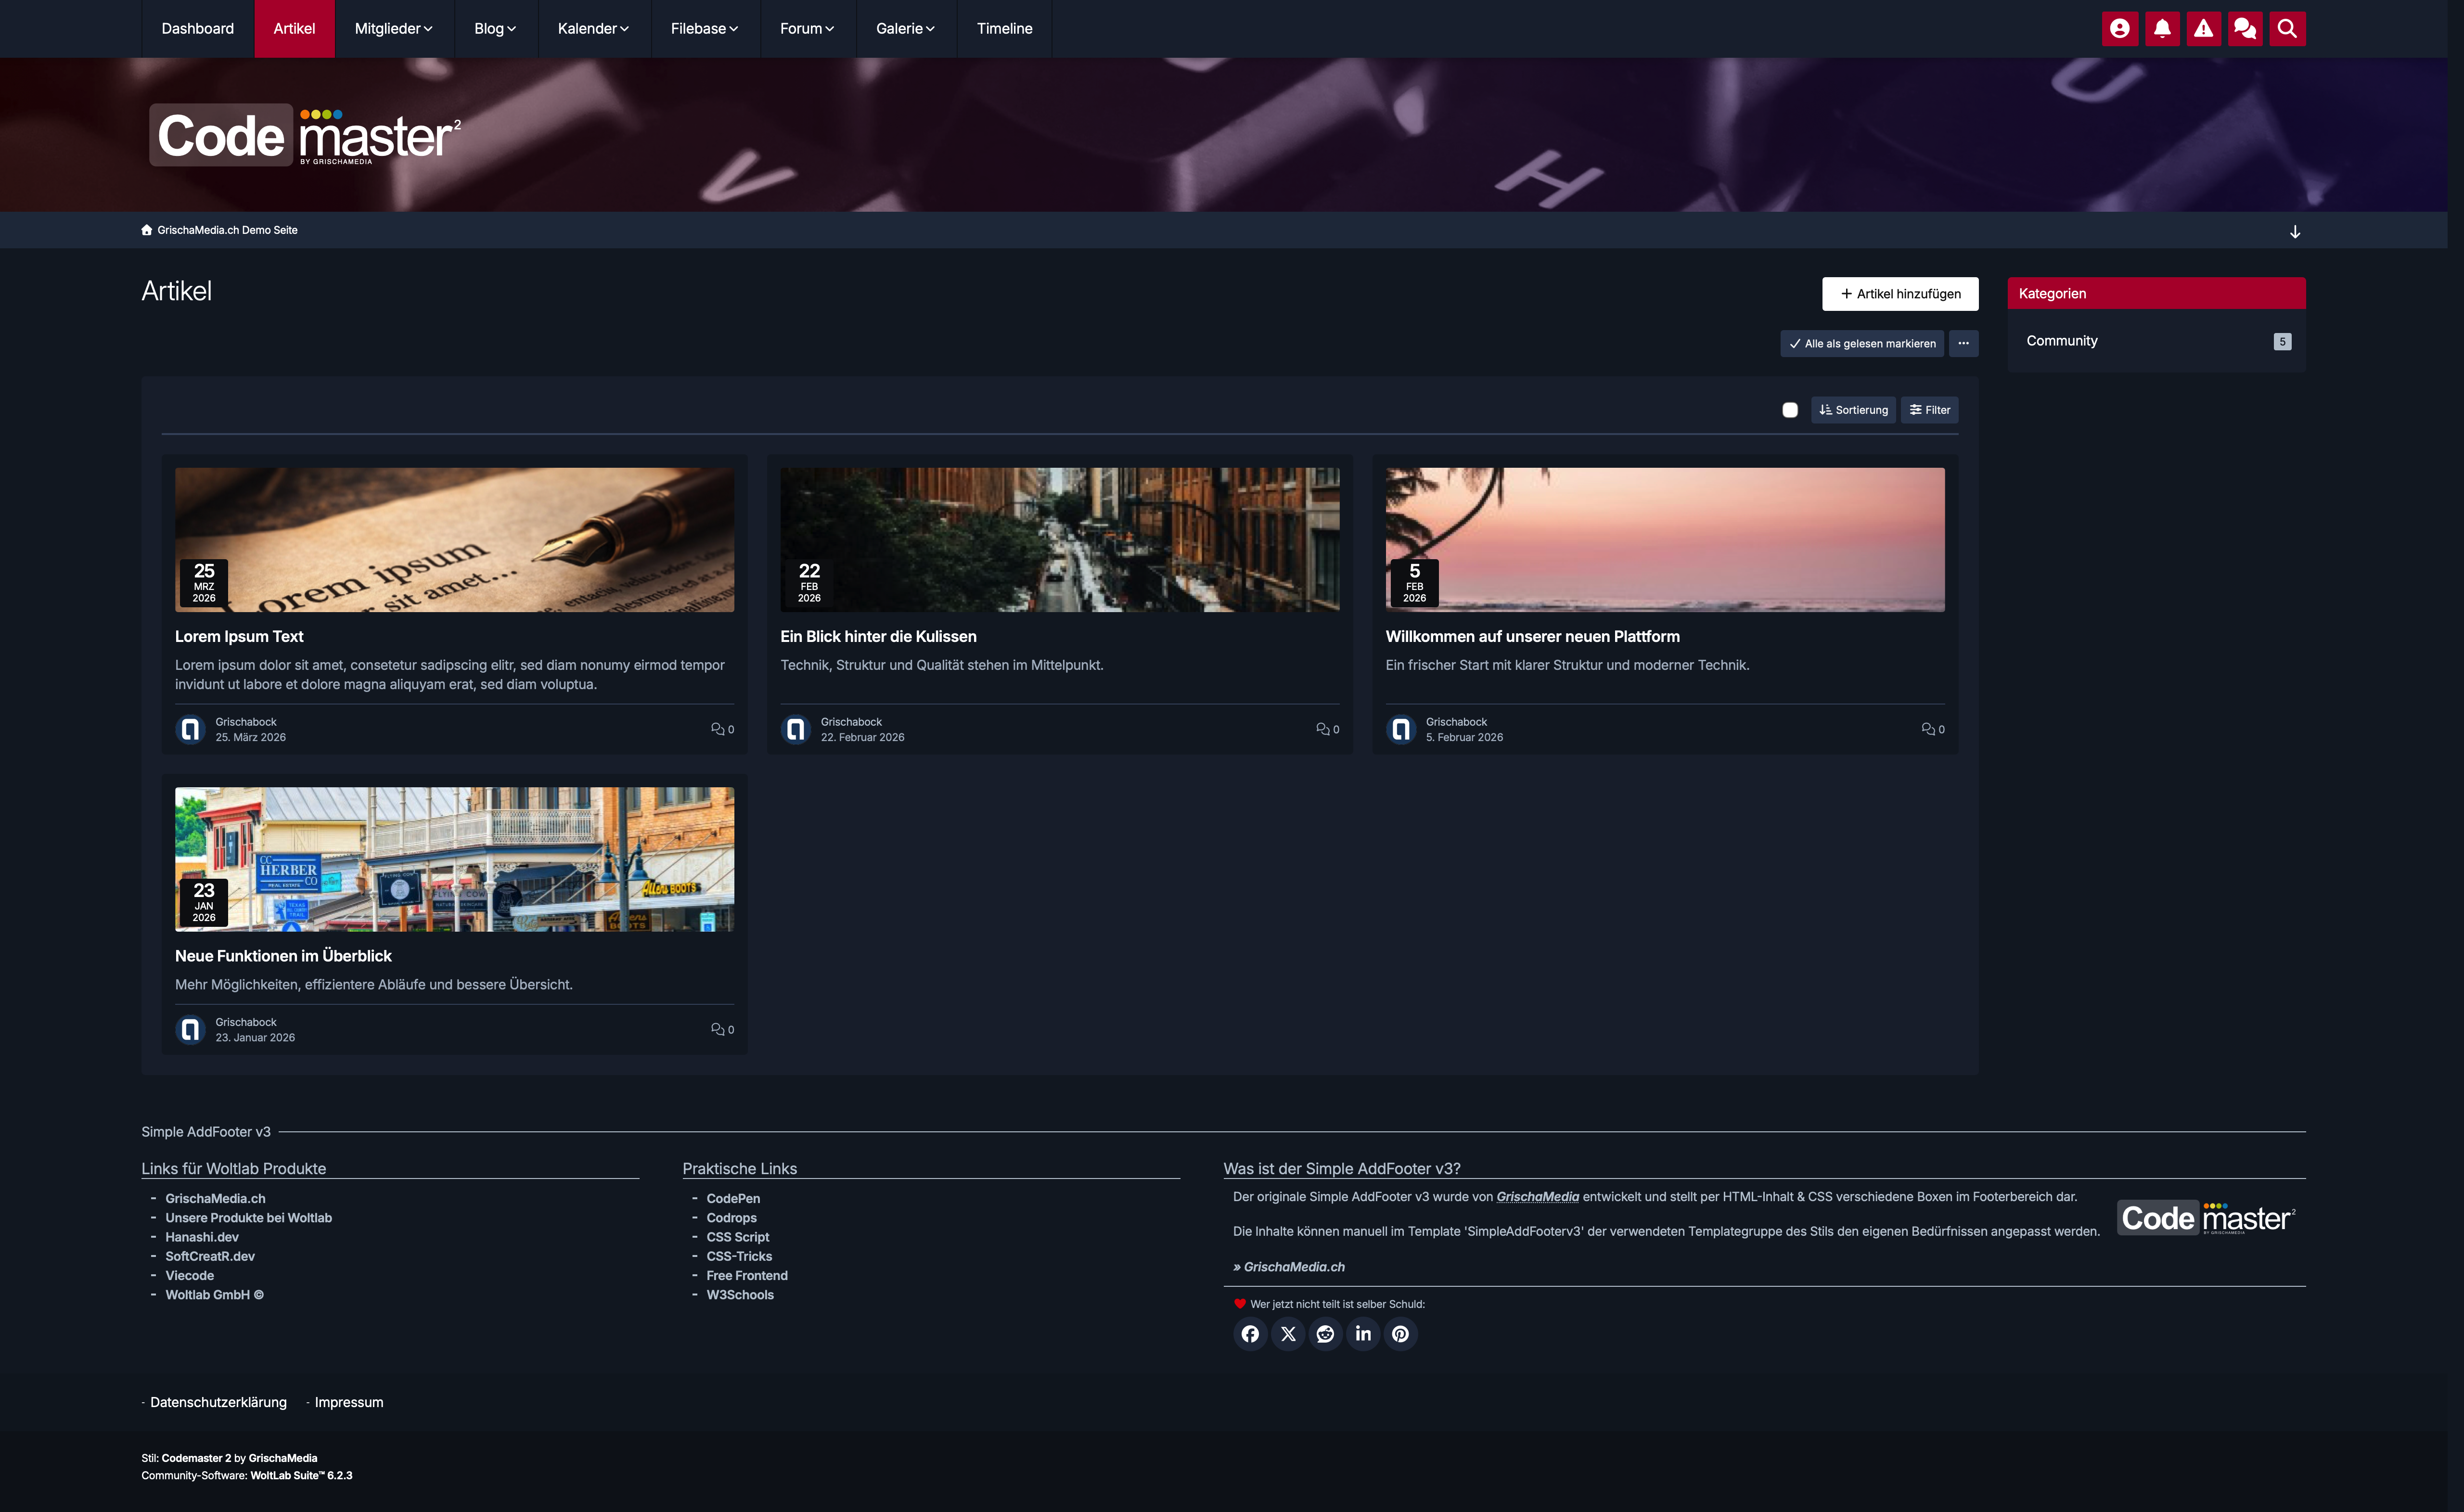The height and width of the screenshot is (1512, 2464).
Task: Click comment icon on Neue Funktionen card
Action: [718, 1029]
